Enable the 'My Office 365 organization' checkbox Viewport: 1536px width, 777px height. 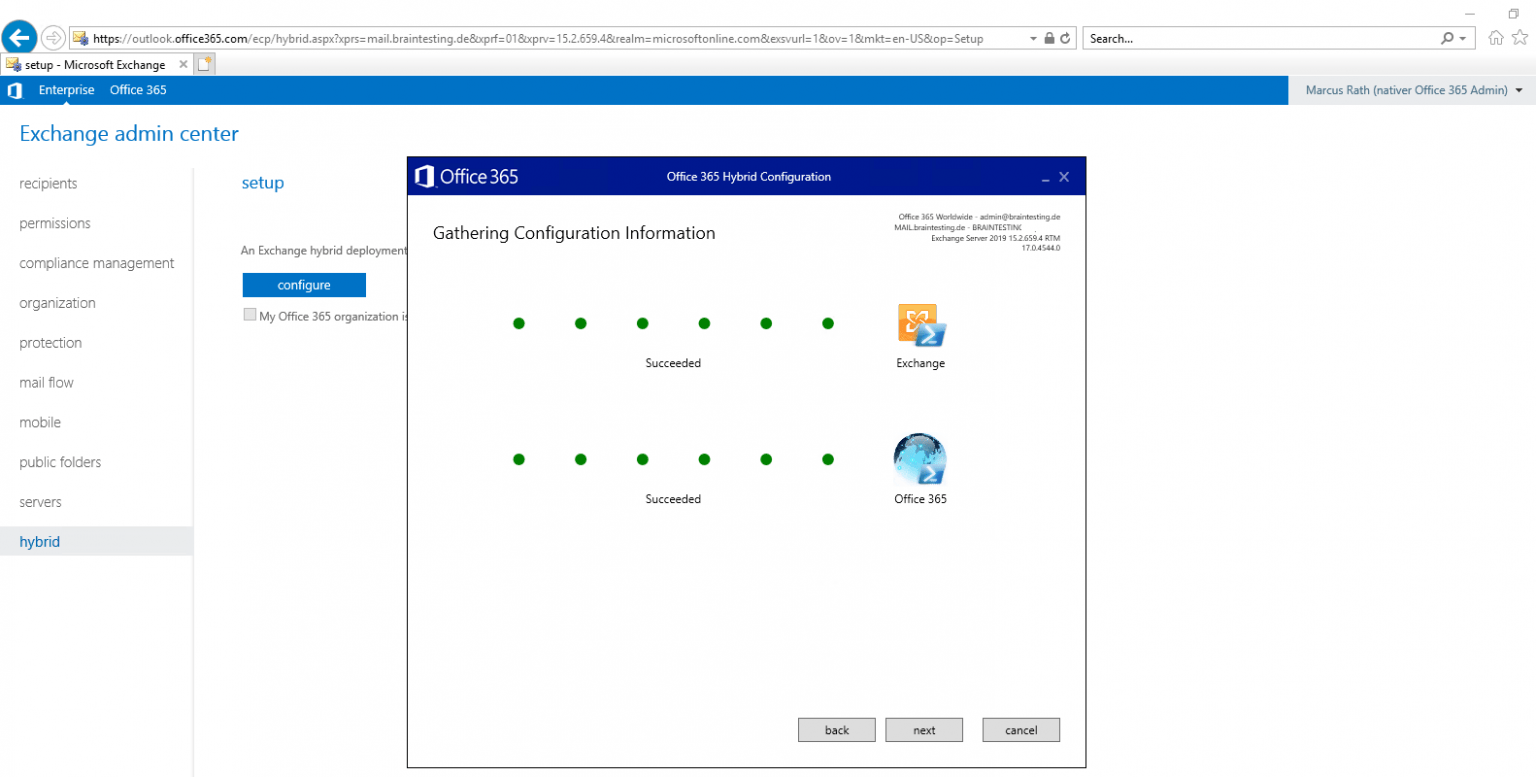click(250, 315)
